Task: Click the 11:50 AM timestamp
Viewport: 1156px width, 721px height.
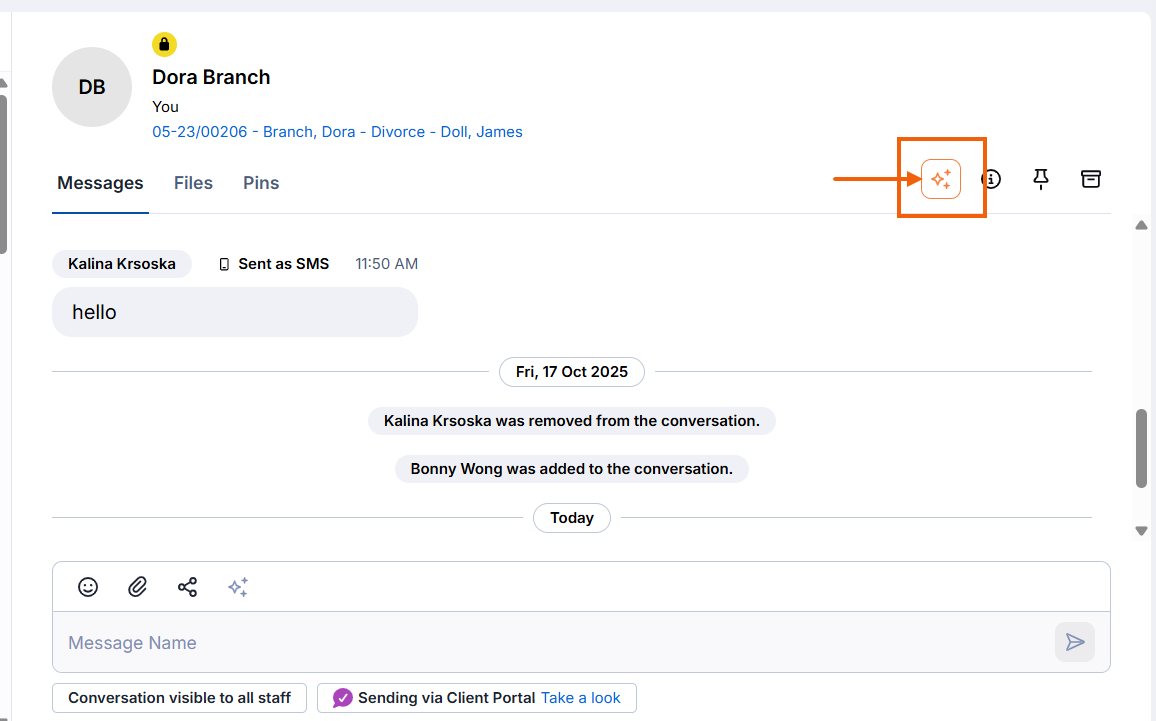Action: click(386, 264)
